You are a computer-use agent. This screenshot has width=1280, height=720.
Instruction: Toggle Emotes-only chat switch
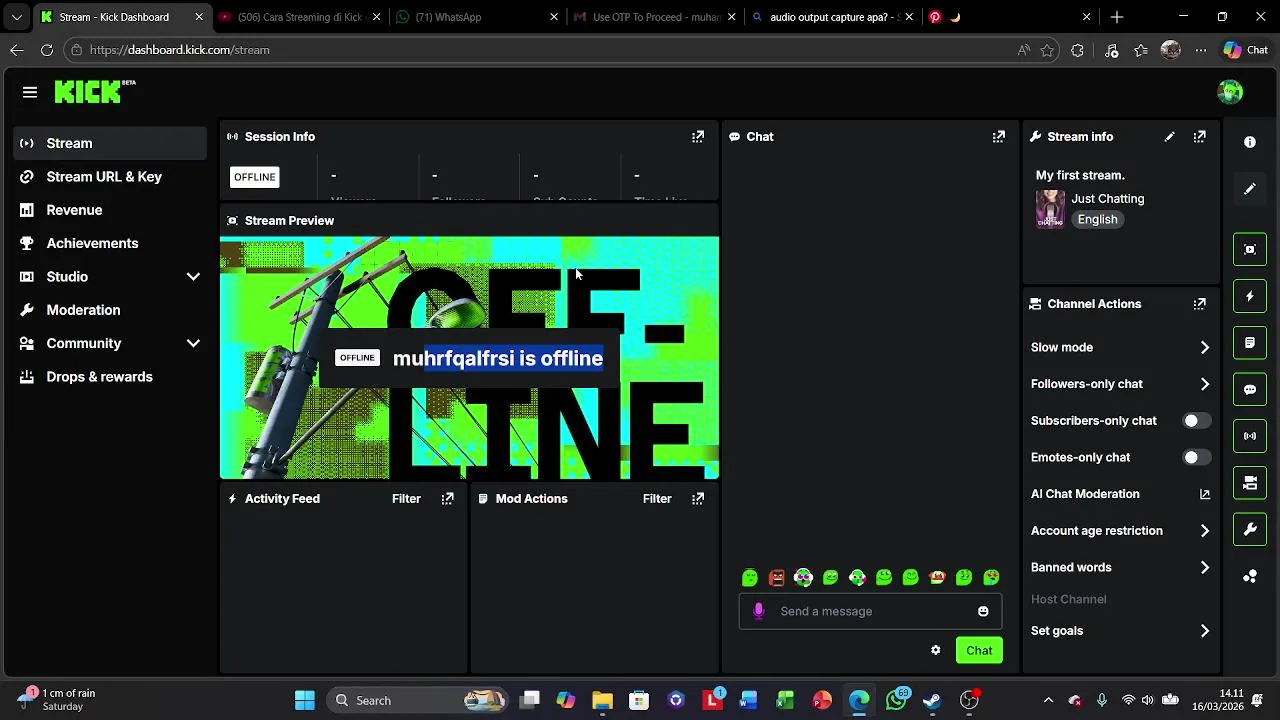pos(1197,458)
